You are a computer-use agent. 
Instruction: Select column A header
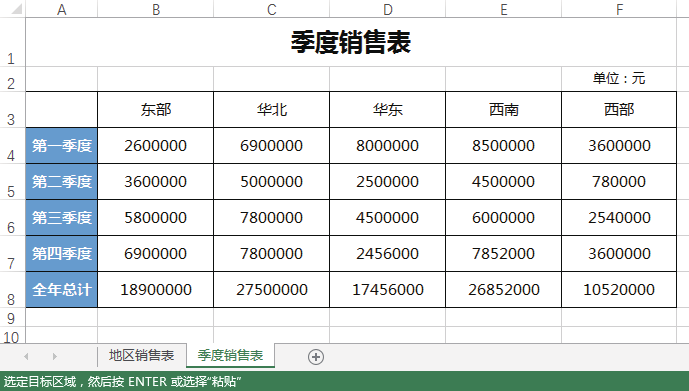(62, 9)
